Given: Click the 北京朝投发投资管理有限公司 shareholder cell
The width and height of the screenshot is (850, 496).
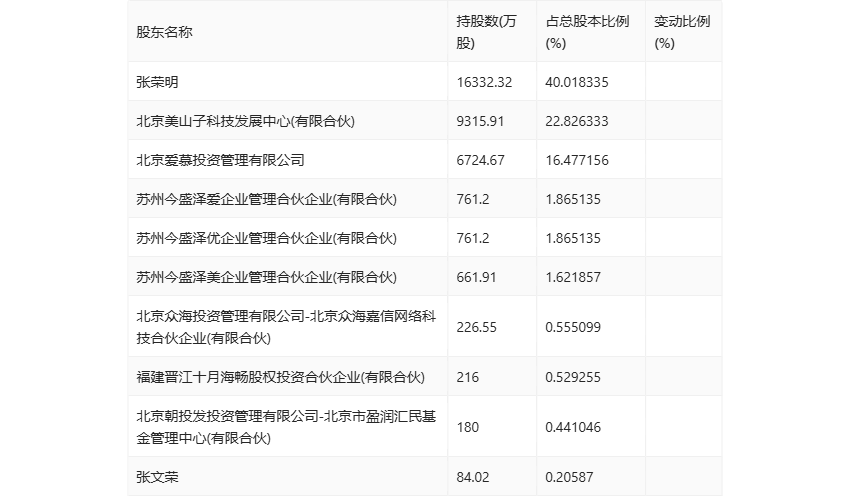Looking at the screenshot, I should tap(286, 427).
